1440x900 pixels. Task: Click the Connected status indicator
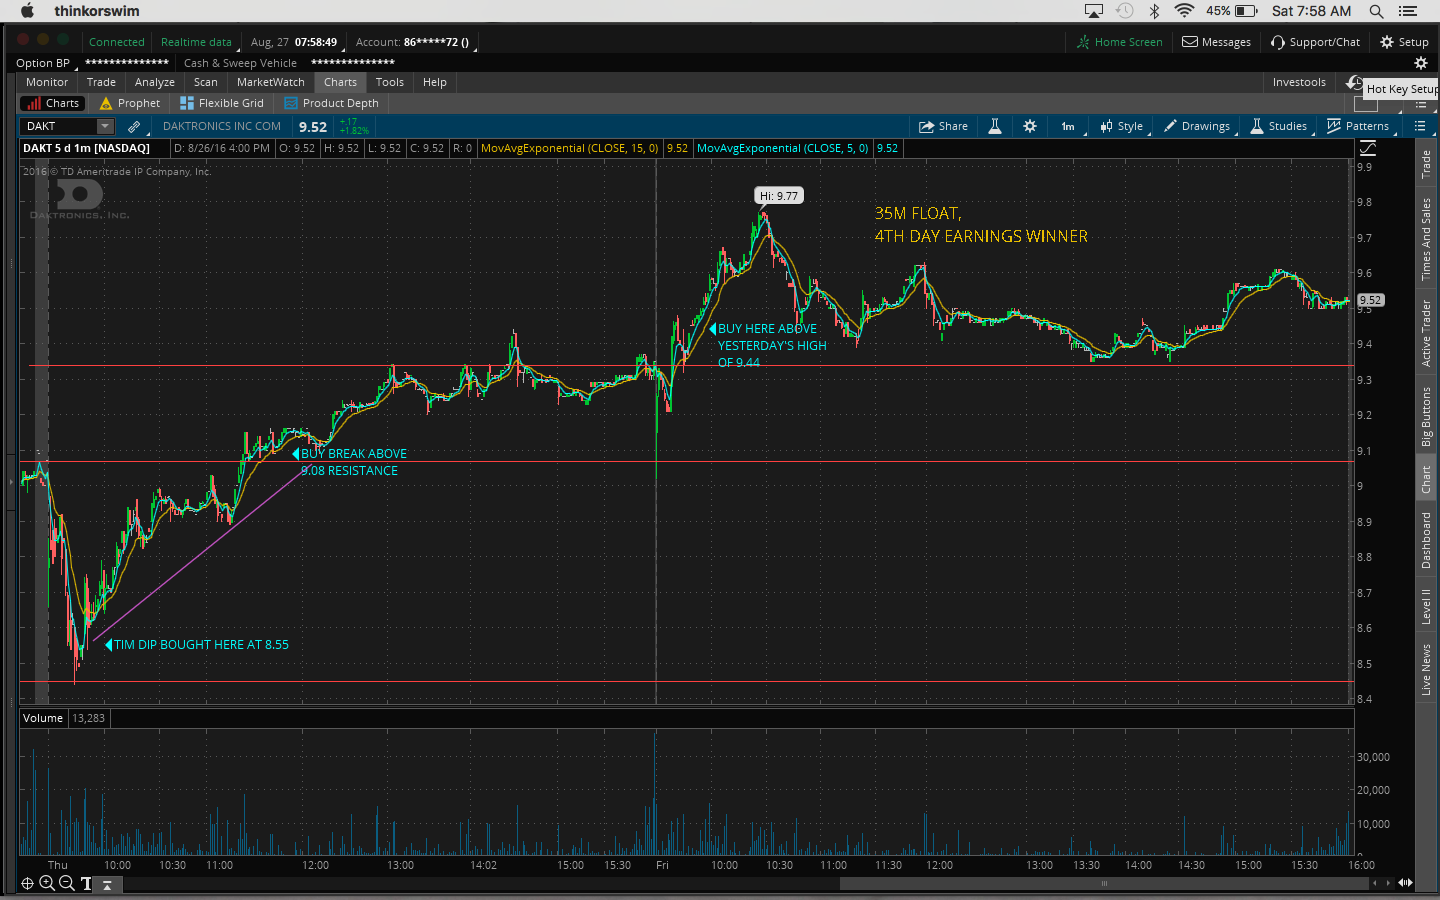point(117,42)
